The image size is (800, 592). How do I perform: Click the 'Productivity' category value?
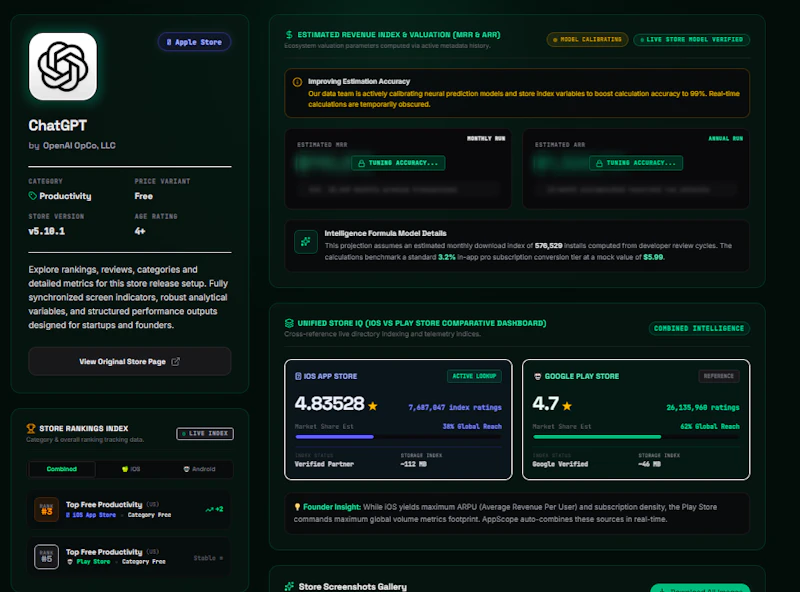pyautogui.click(x=65, y=196)
